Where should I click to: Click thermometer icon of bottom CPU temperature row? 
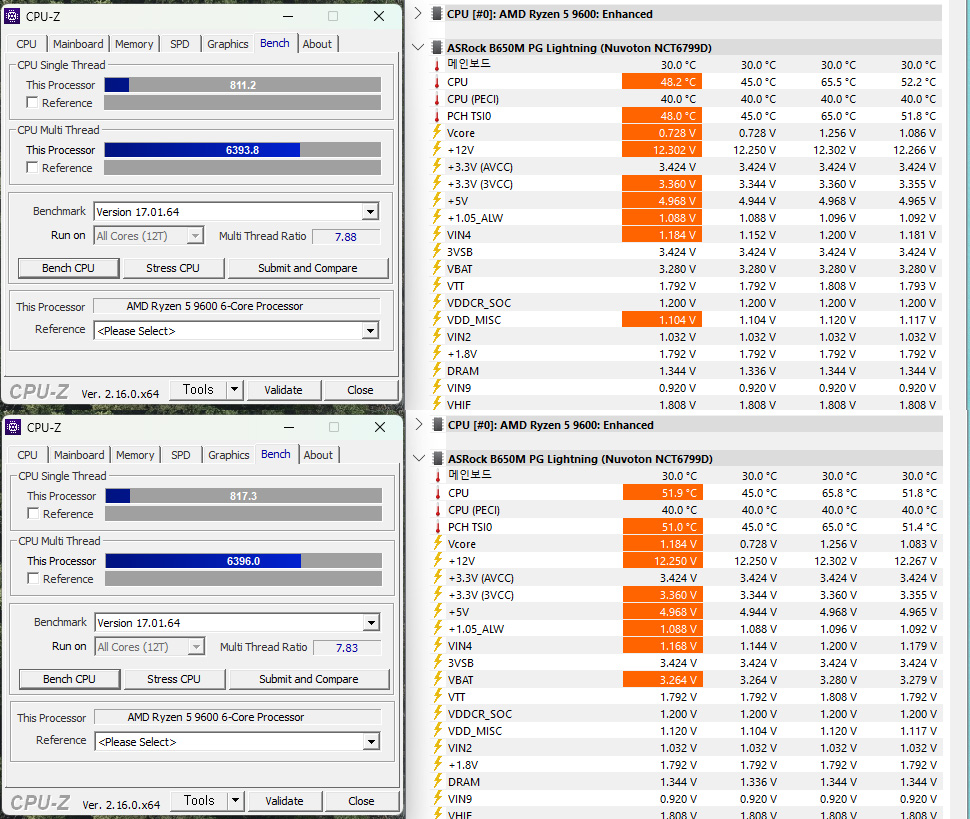(x=438, y=493)
